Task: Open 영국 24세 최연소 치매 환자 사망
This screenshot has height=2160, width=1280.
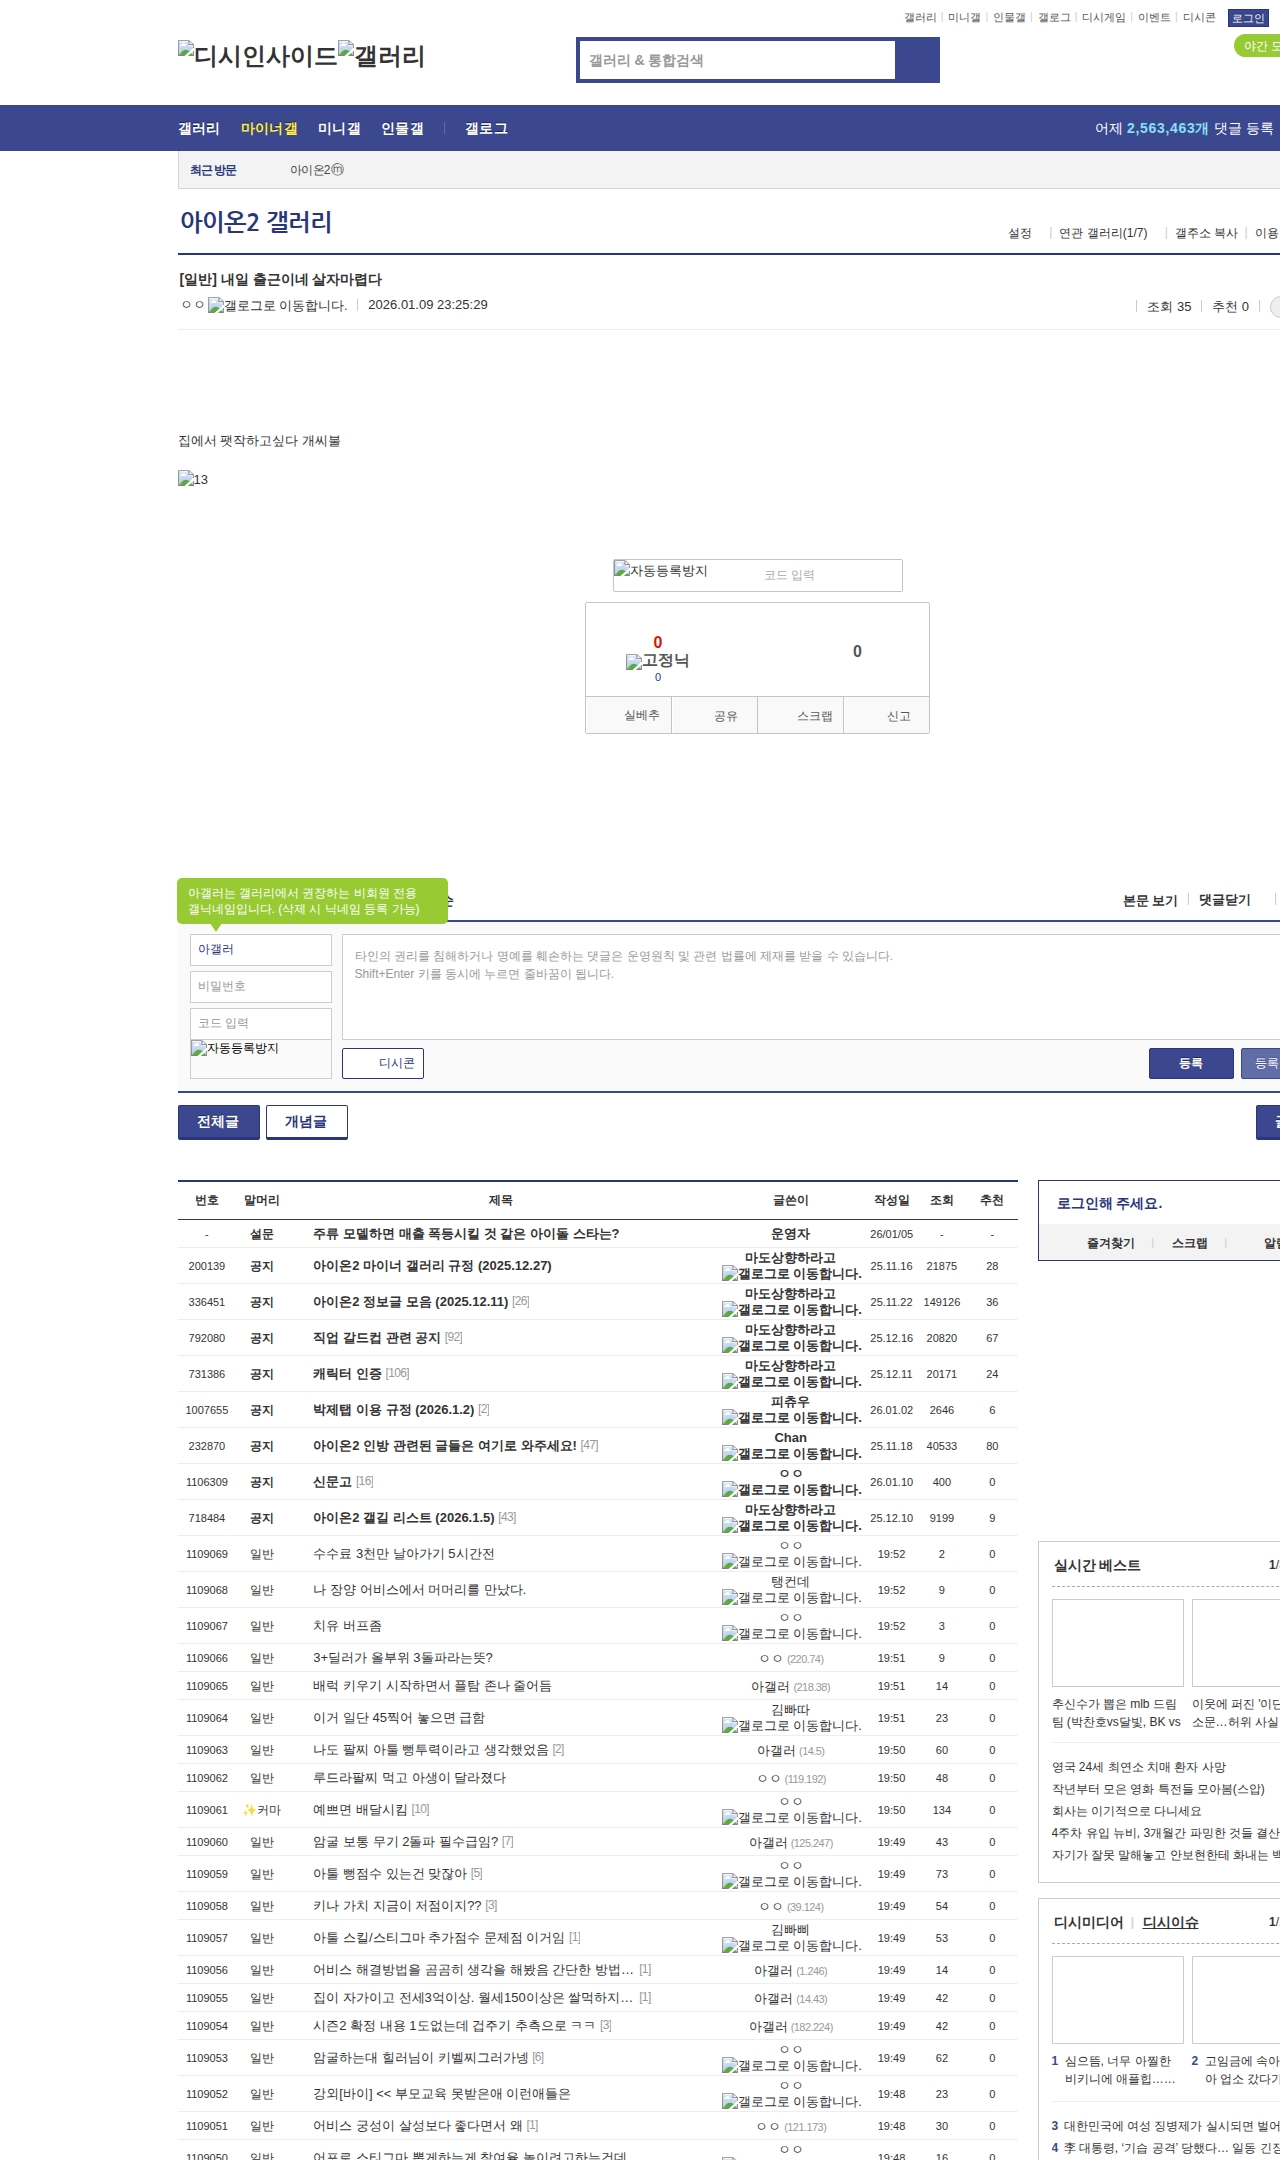Action: [x=1139, y=1767]
